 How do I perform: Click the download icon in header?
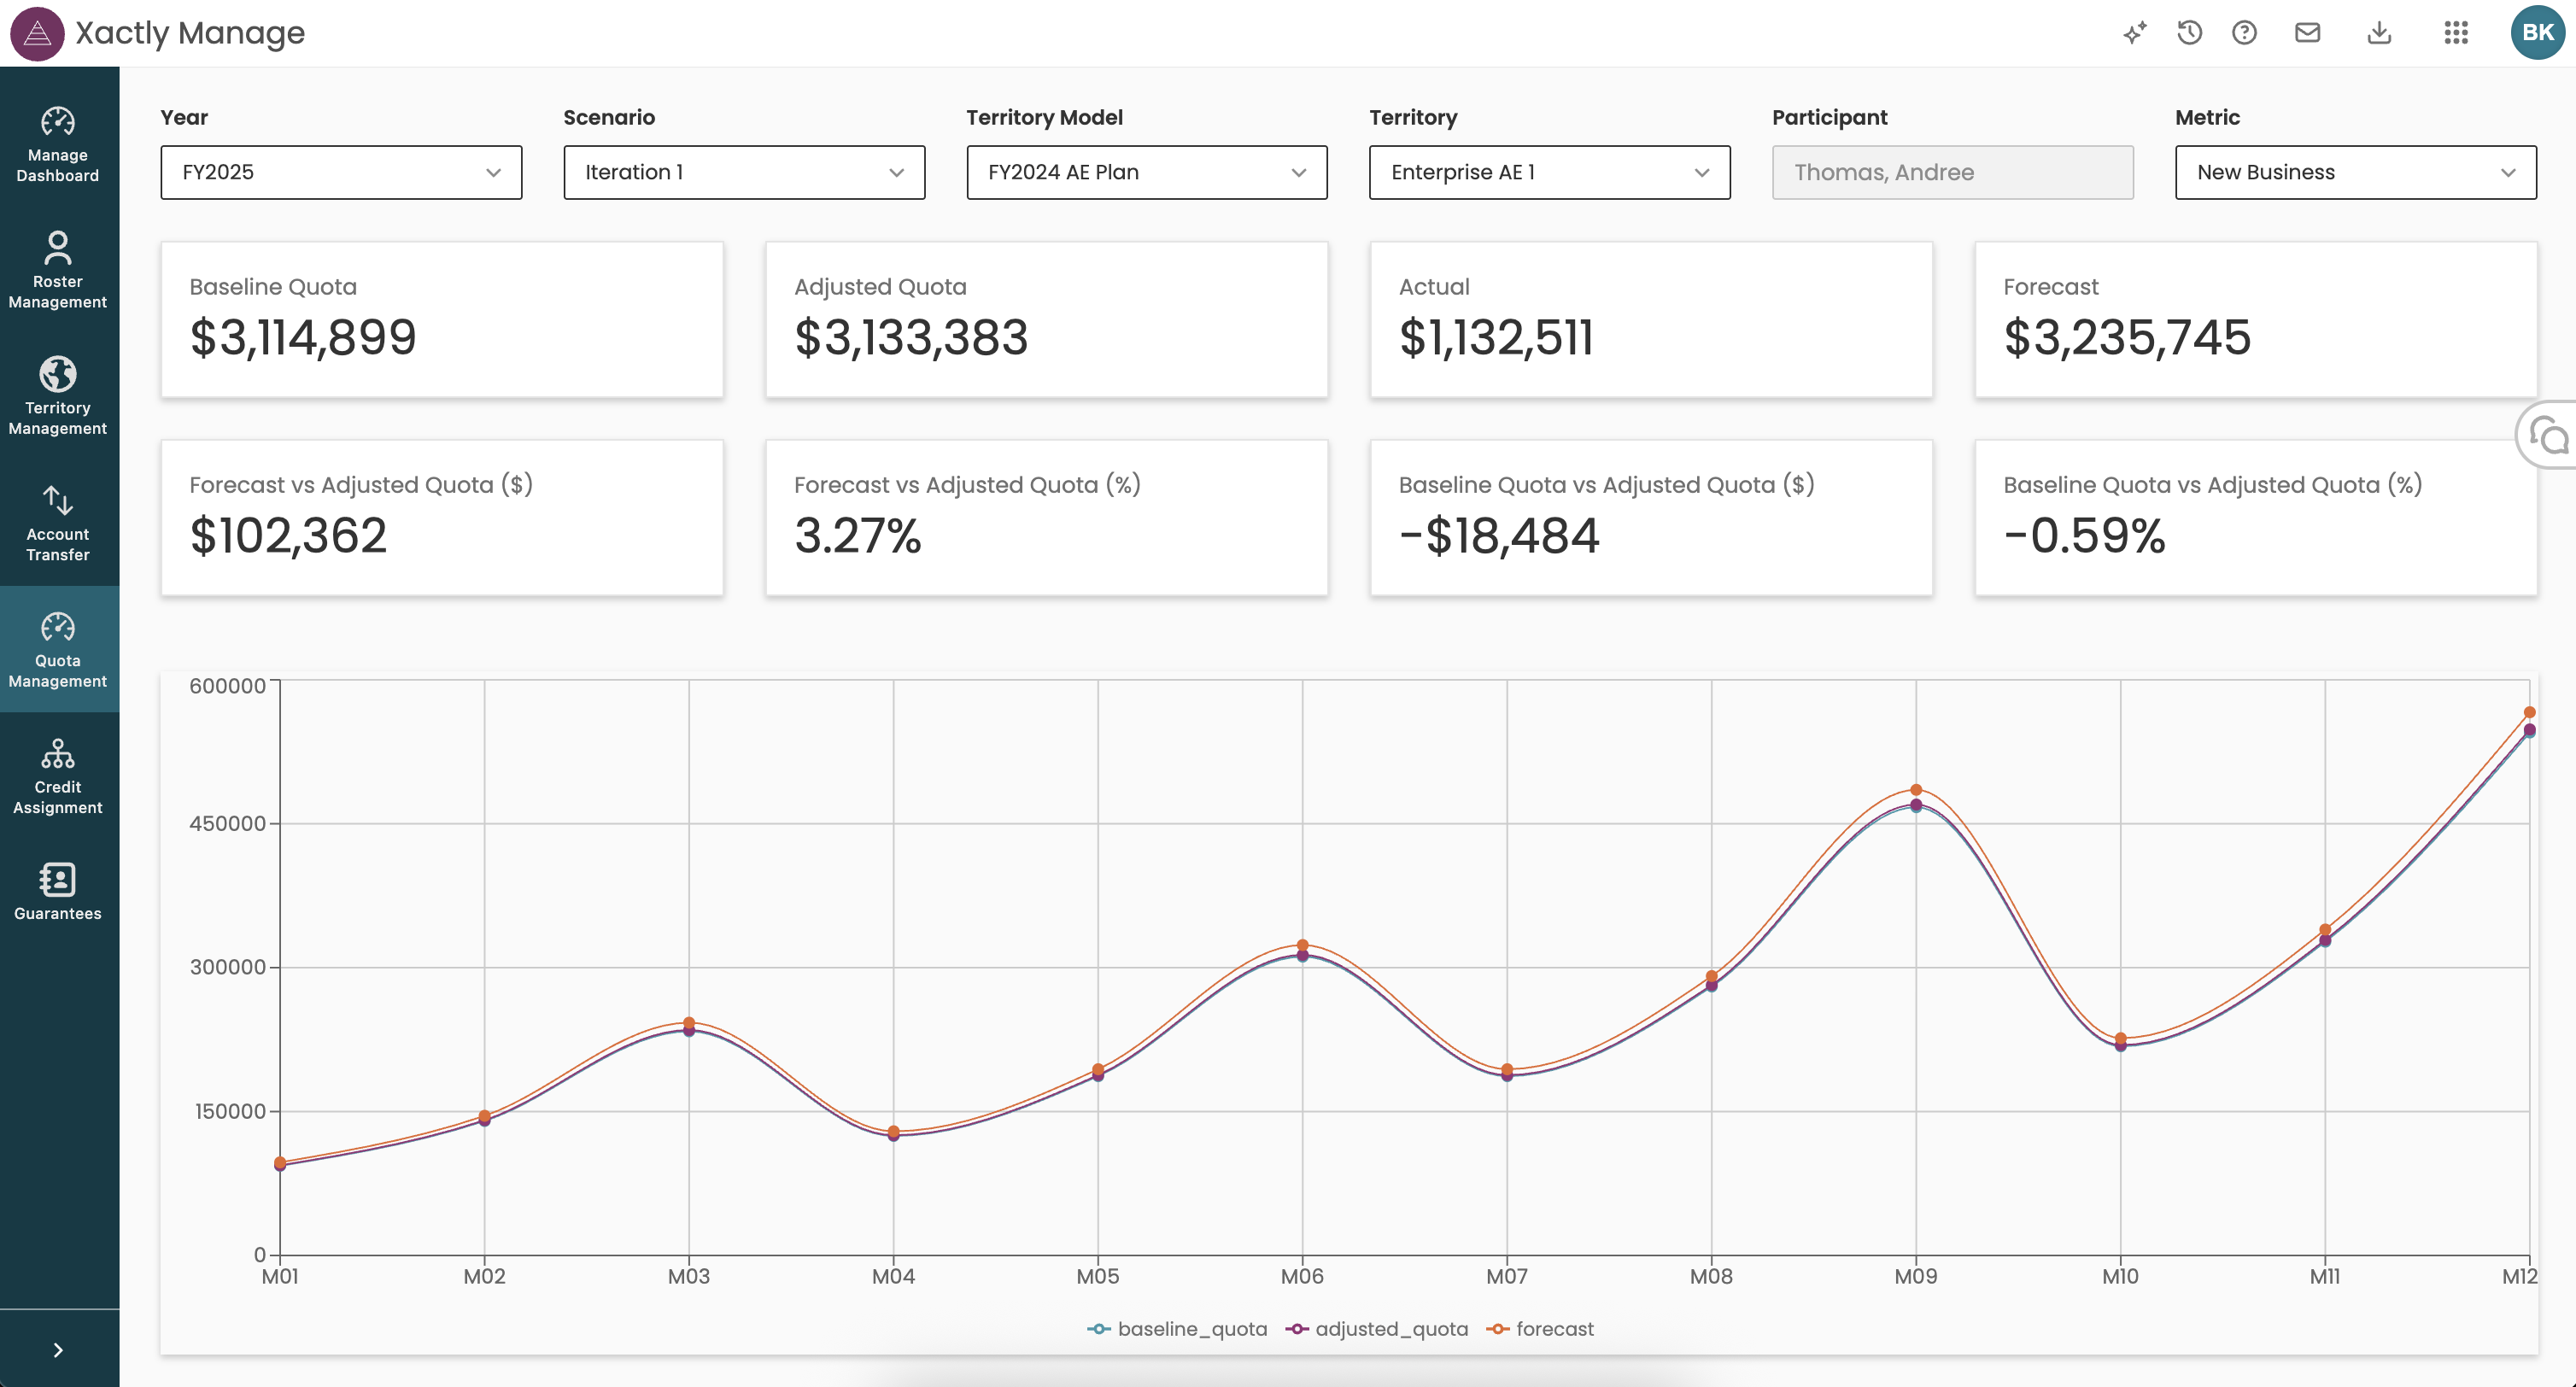[2379, 33]
